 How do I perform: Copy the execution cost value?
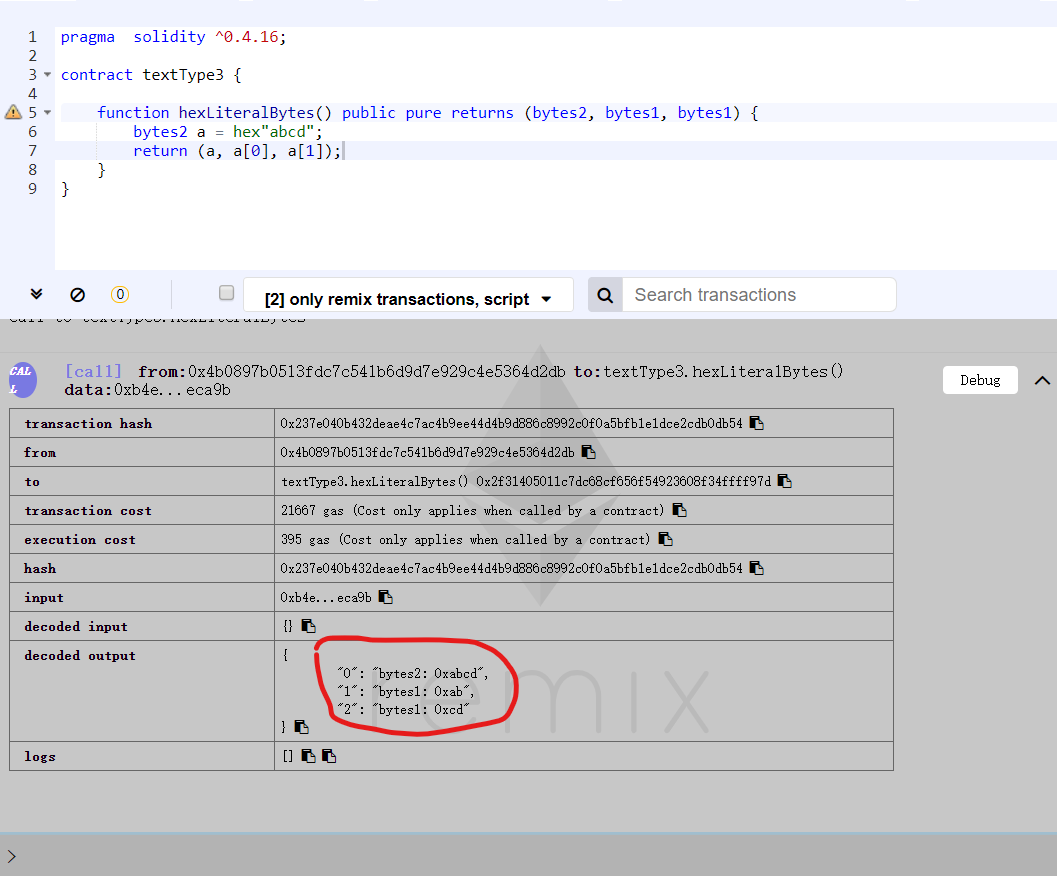[x=665, y=539]
